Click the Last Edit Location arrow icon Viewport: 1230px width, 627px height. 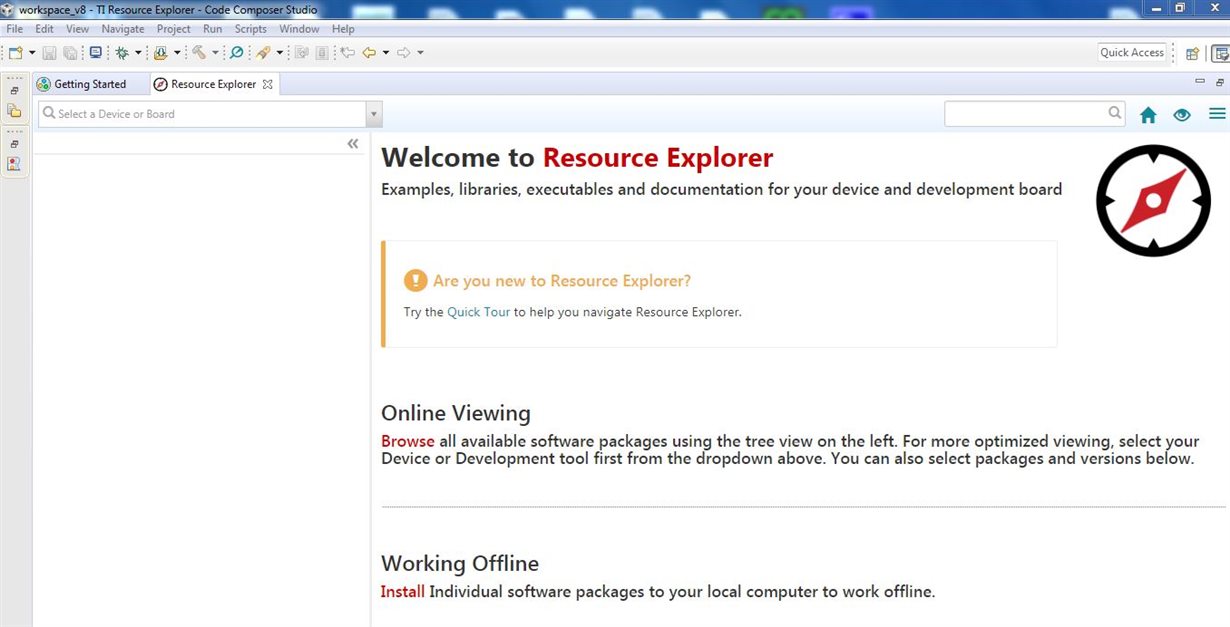point(347,53)
